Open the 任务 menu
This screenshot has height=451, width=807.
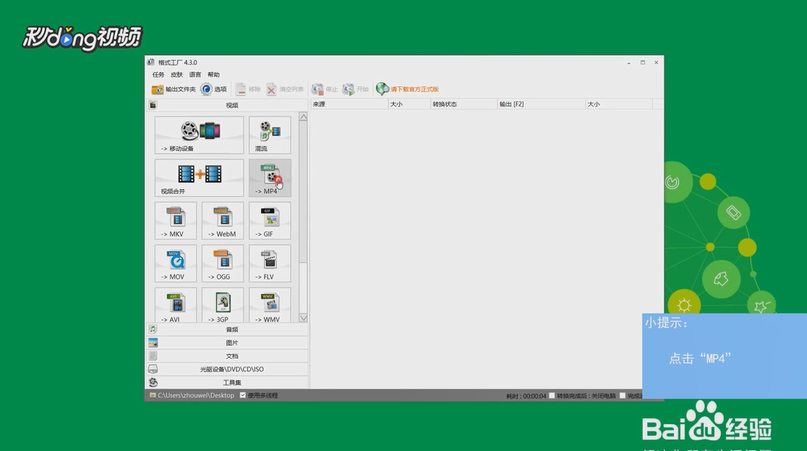[x=158, y=75]
